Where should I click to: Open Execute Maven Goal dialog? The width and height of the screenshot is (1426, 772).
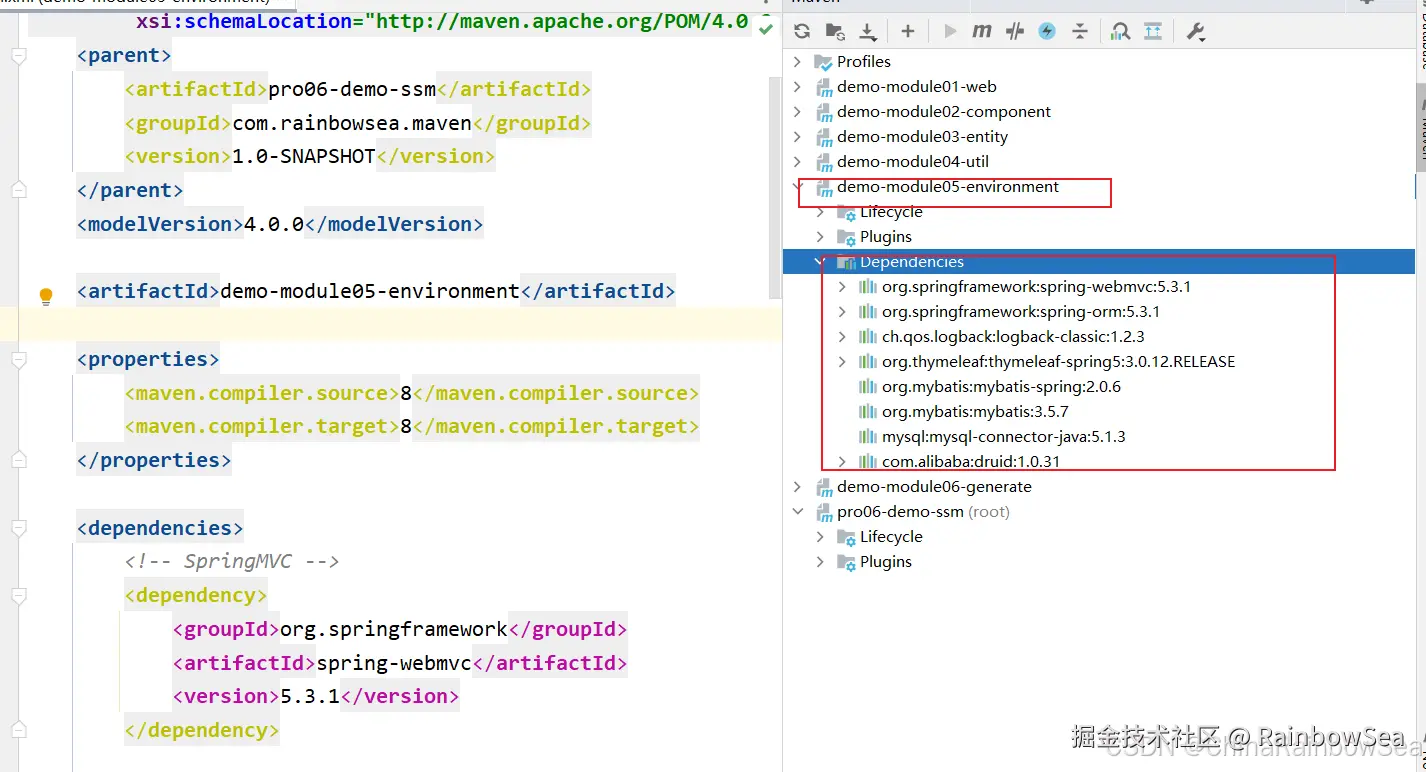[x=982, y=31]
